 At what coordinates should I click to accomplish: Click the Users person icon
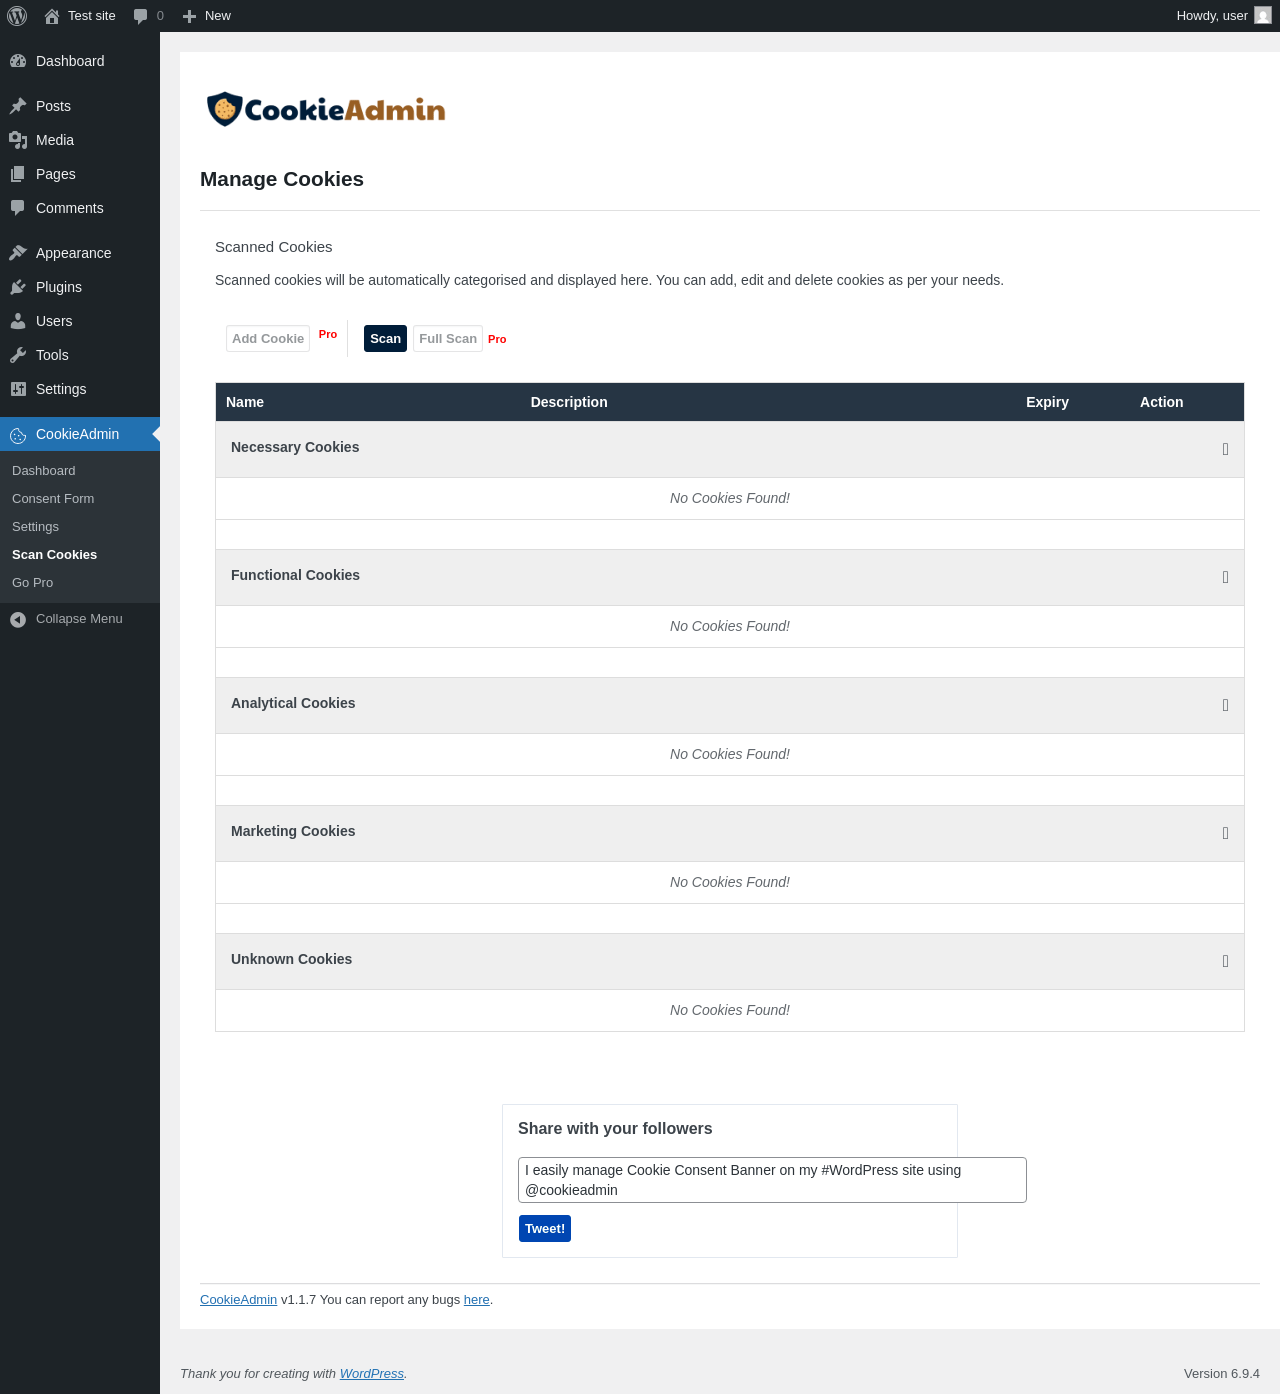click(x=18, y=321)
